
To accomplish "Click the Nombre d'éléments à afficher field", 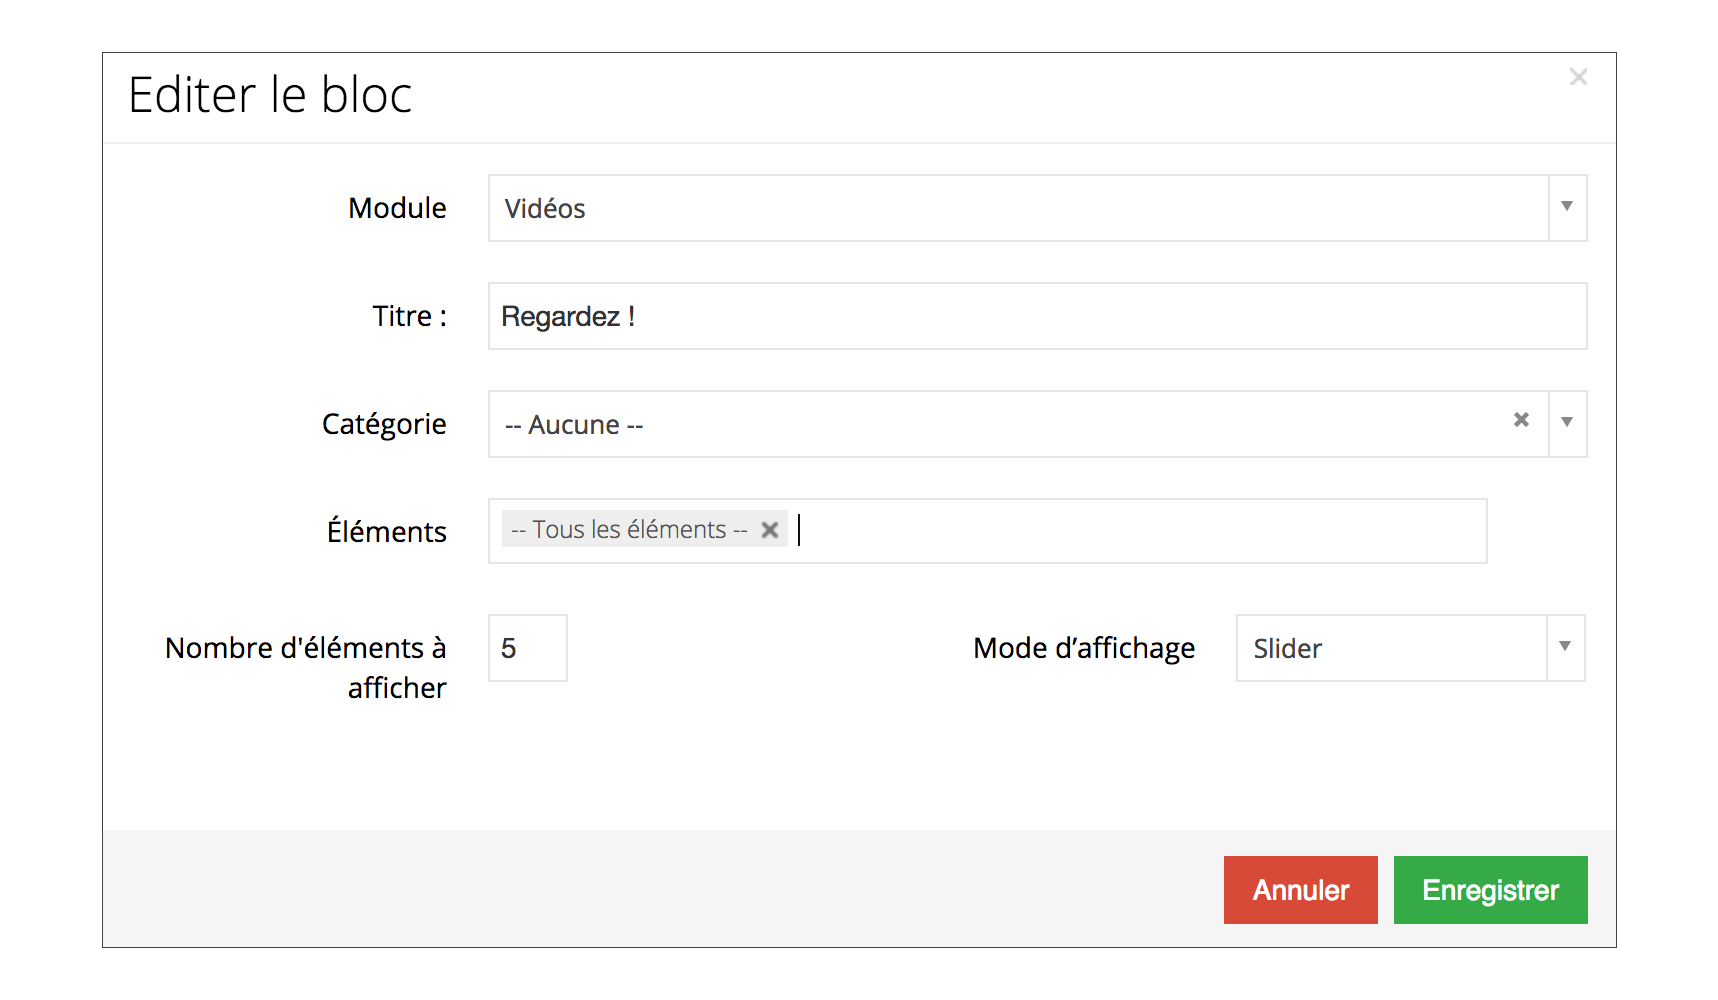I will 528,648.
